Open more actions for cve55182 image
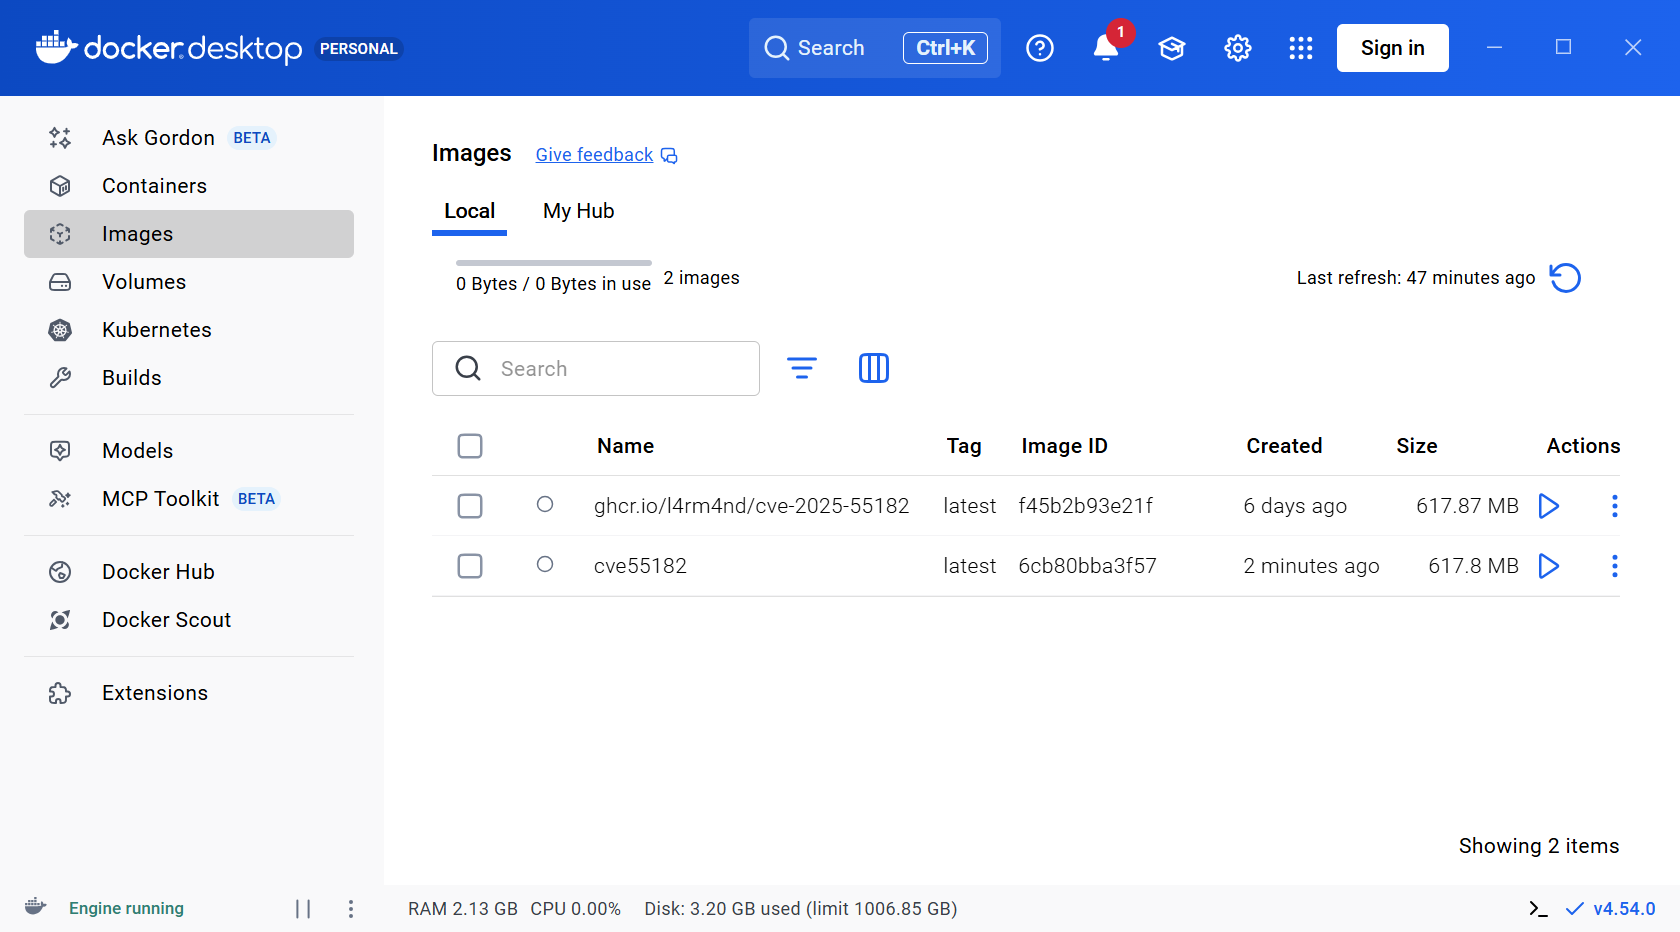The width and height of the screenshot is (1680, 932). pos(1614,566)
